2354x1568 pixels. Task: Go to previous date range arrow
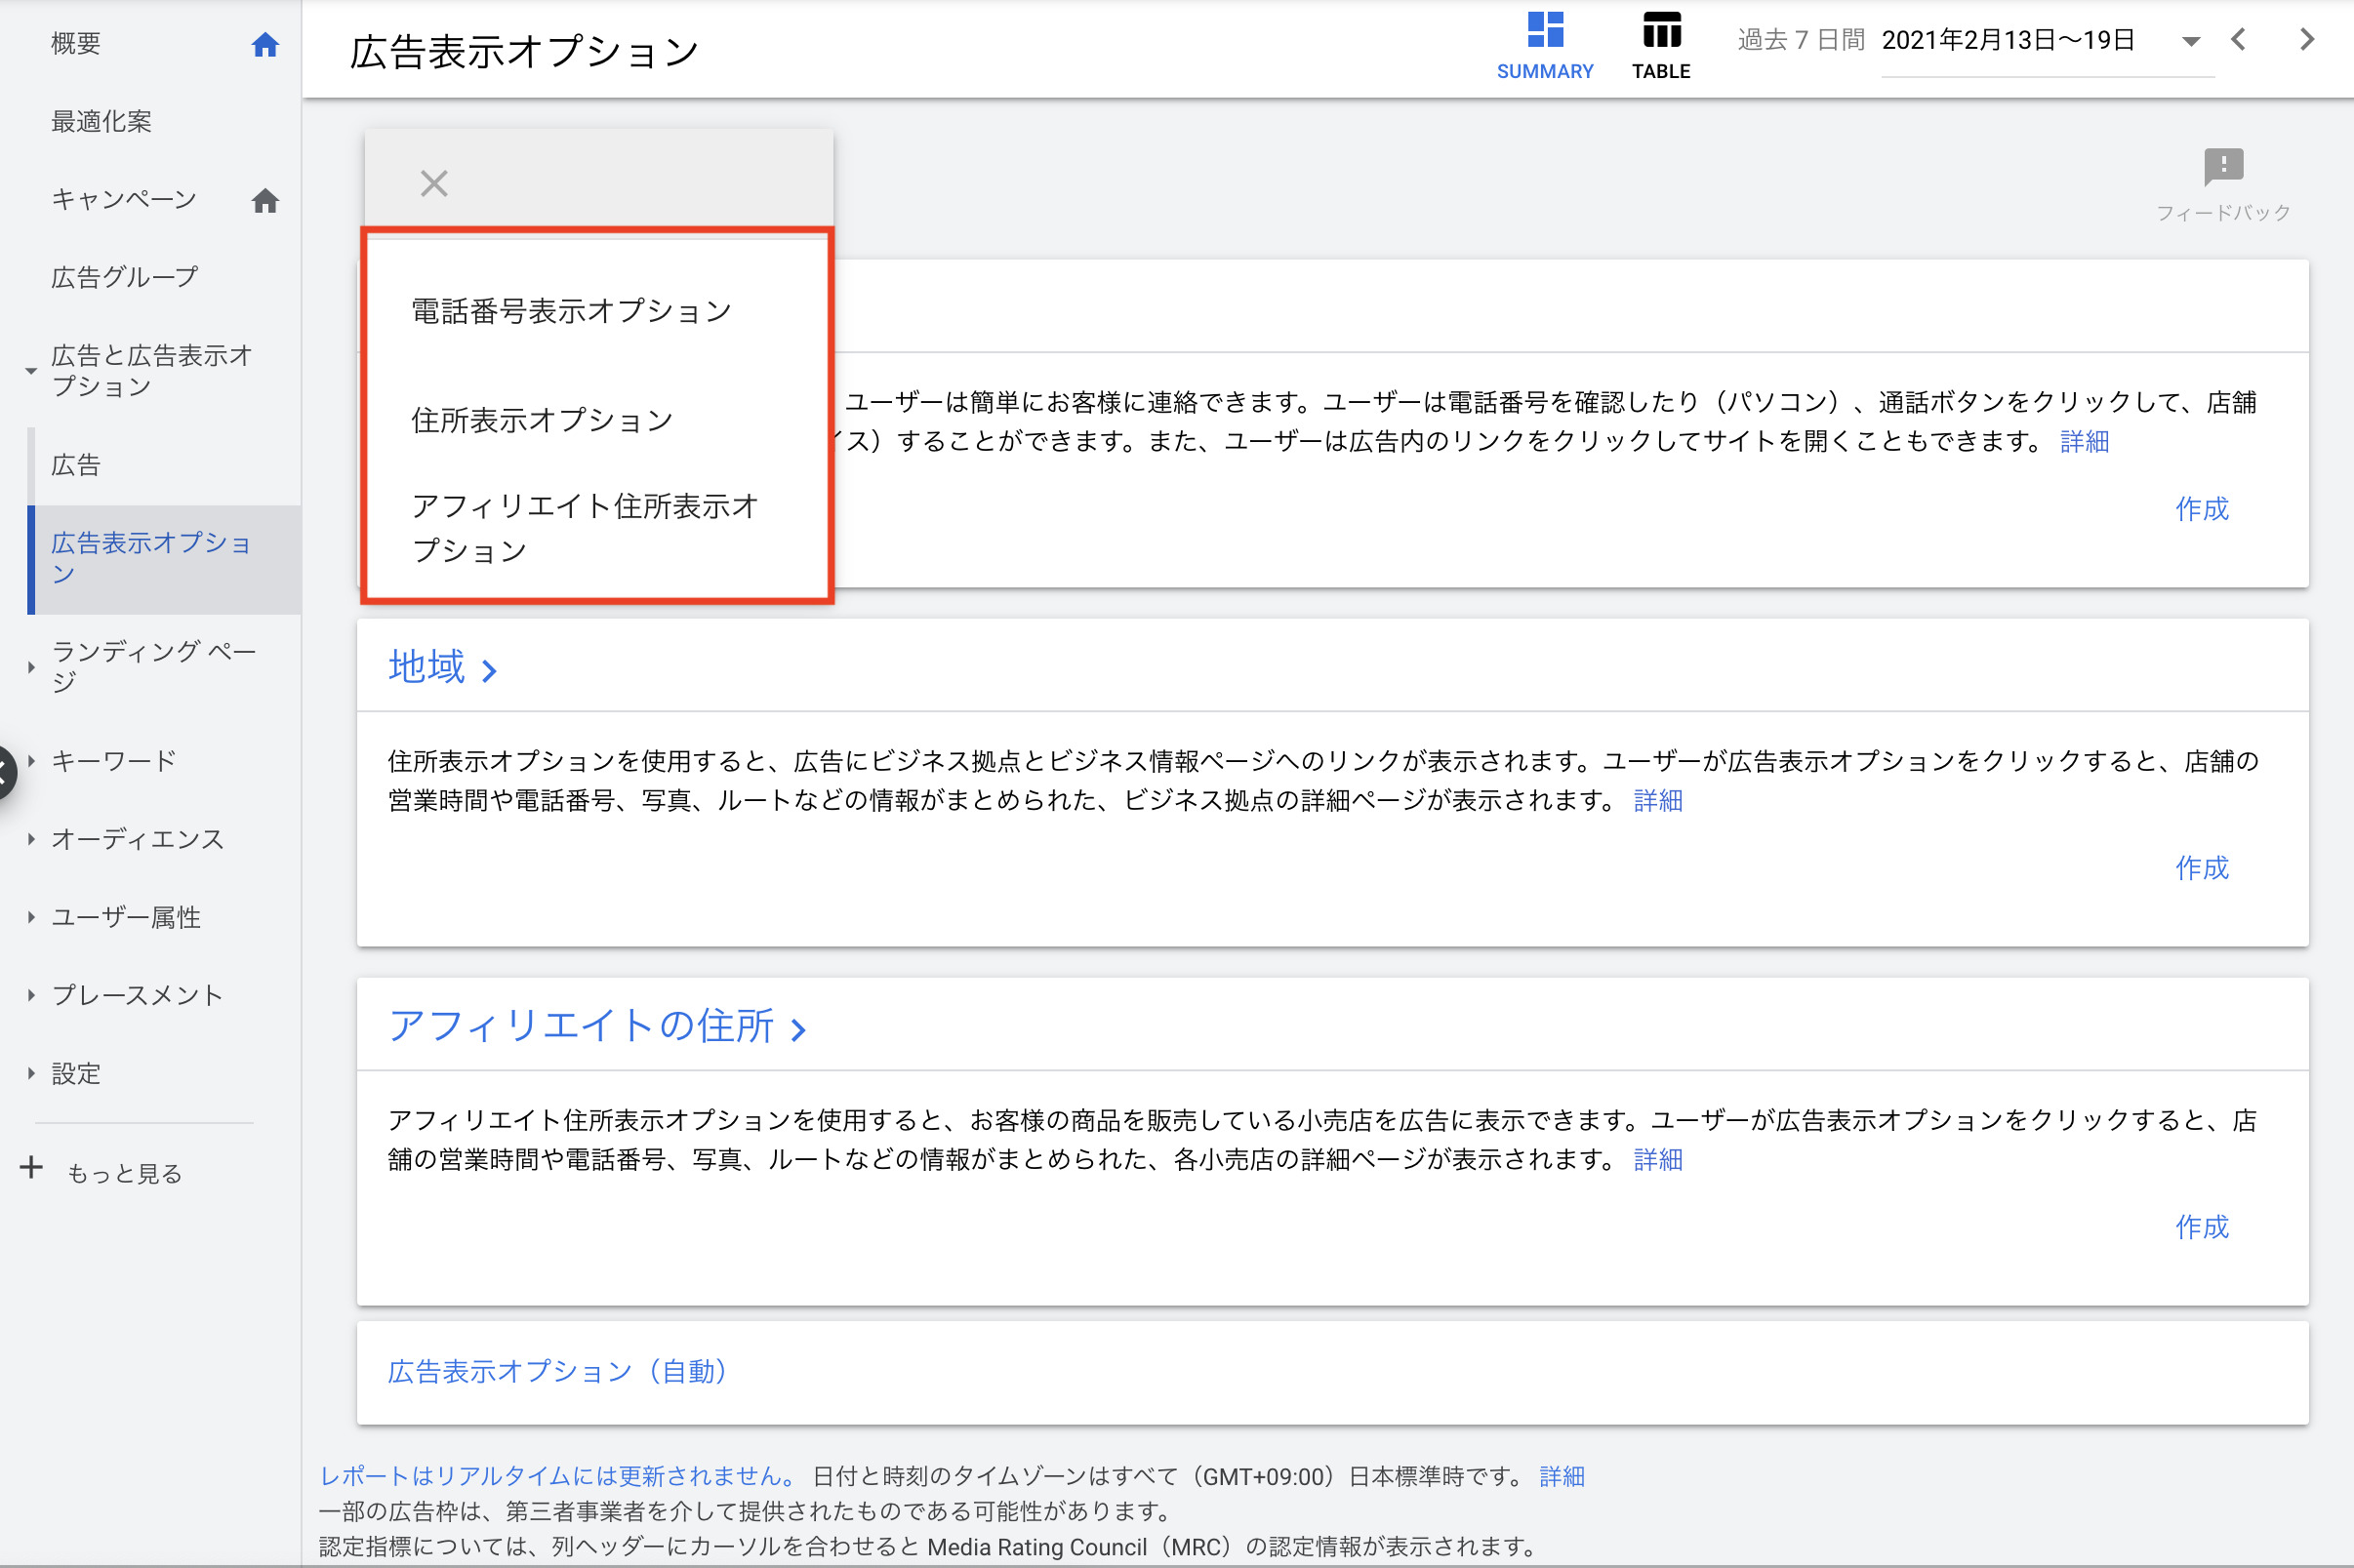(x=2238, y=40)
